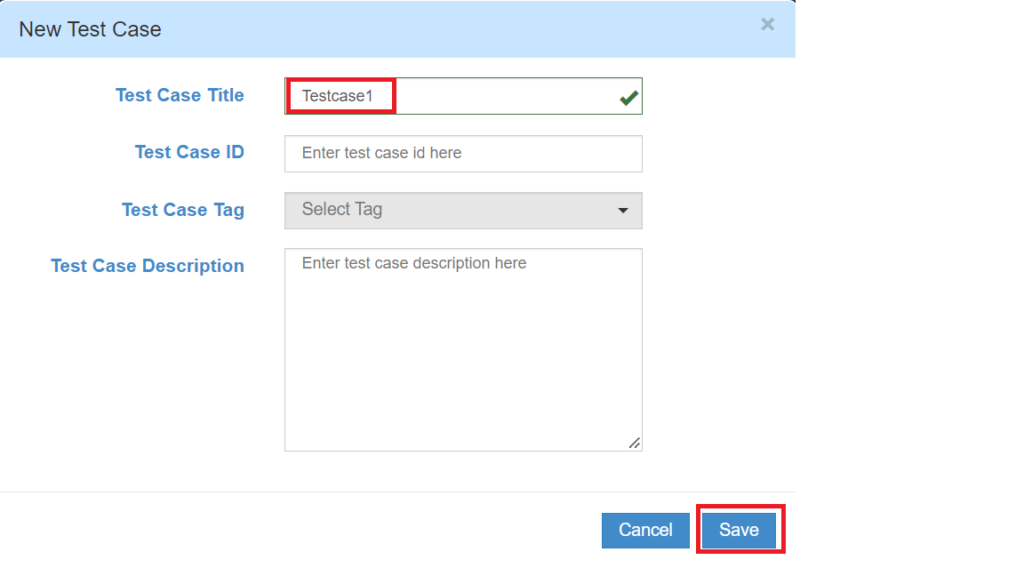Click the Test Case Description label
This screenshot has height=576, width=1024.
point(147,266)
